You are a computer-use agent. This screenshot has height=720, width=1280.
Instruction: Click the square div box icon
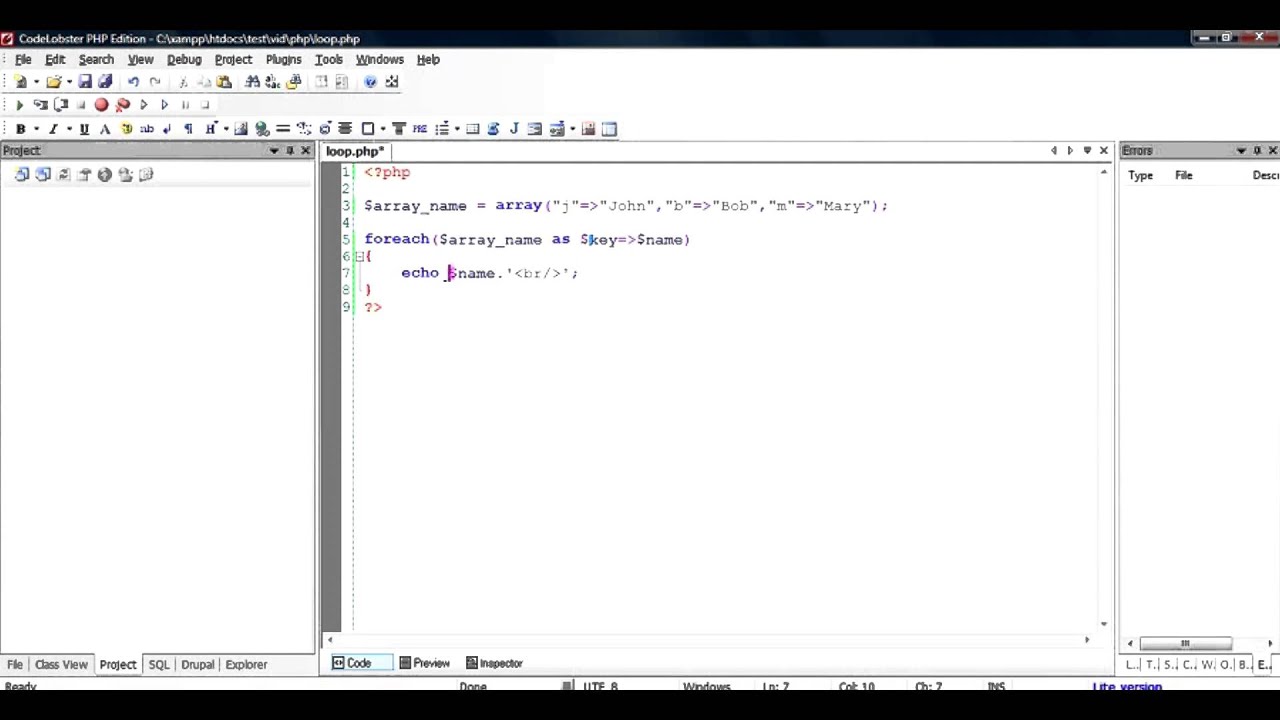368,129
